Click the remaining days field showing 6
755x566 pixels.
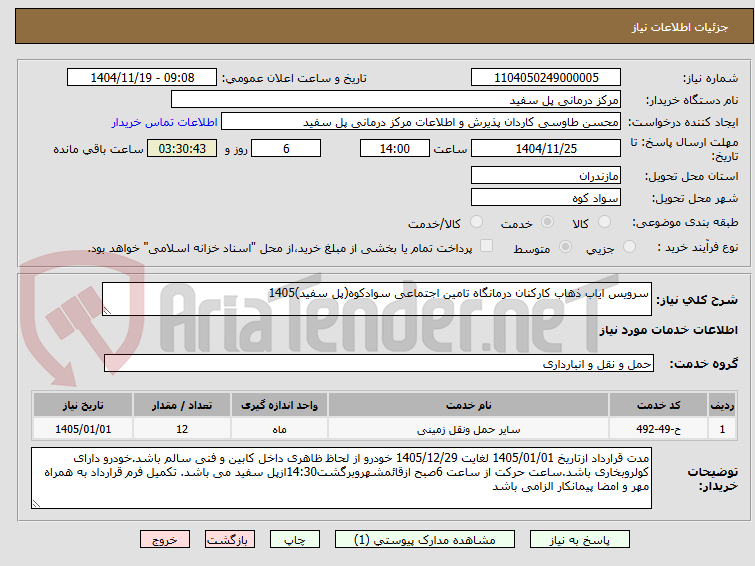pos(286,148)
